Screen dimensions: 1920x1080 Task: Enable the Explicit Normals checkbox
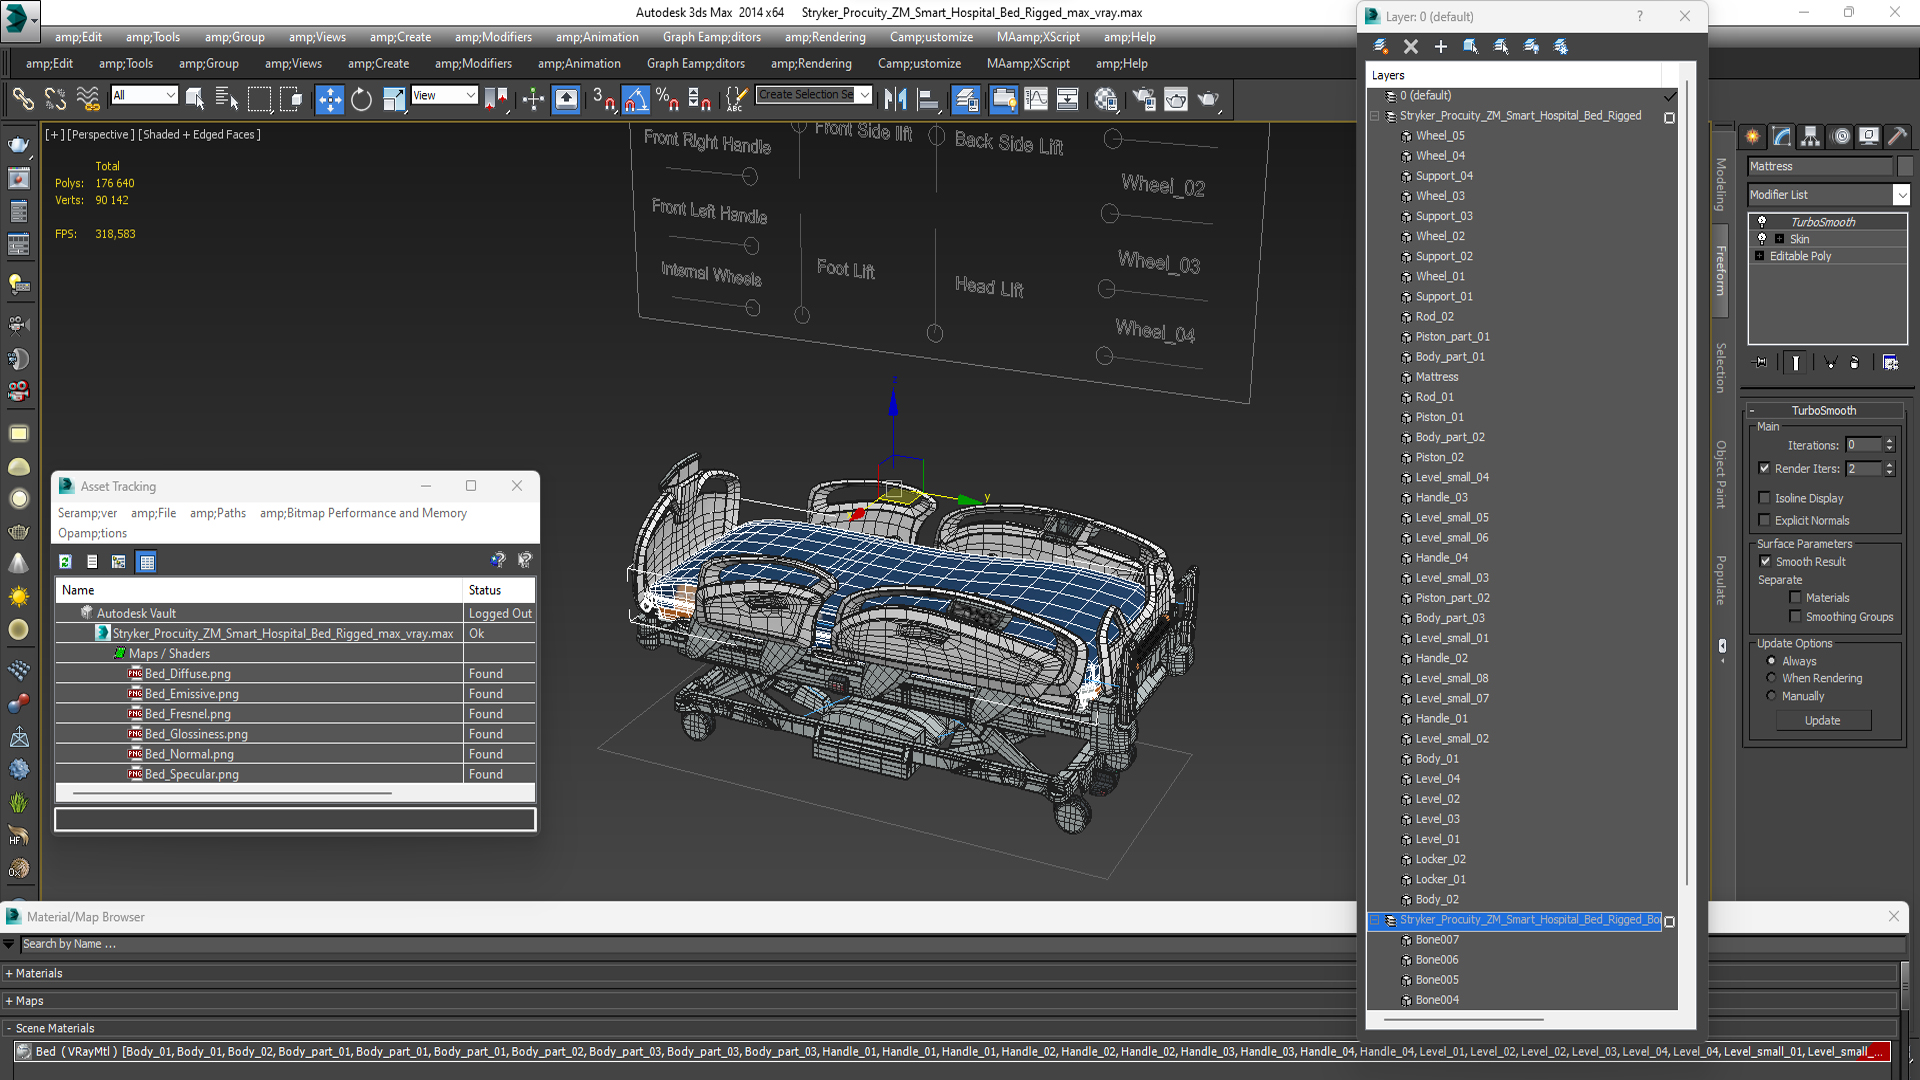(x=1764, y=520)
